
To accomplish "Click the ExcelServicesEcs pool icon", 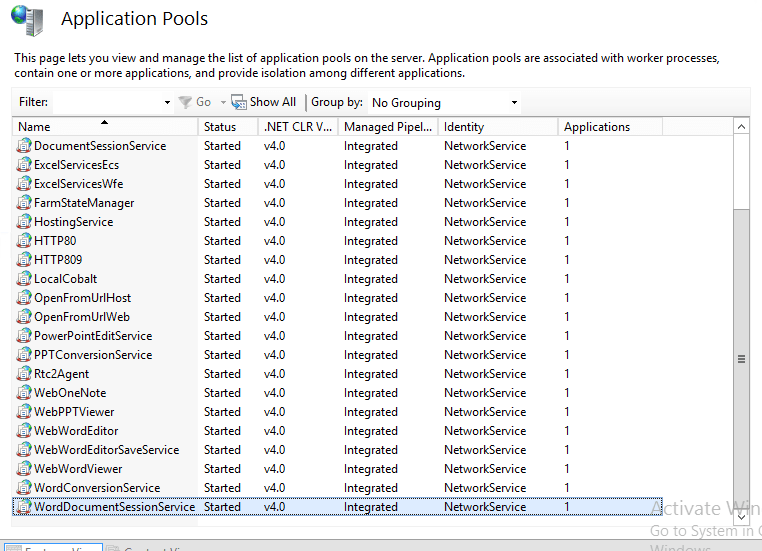I will [x=24, y=165].
